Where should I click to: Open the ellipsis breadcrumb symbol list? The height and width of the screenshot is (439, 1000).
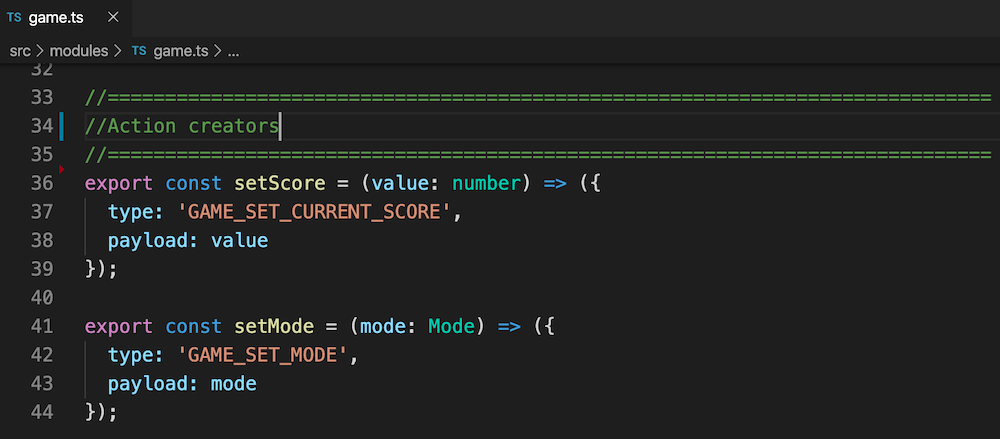(x=233, y=52)
